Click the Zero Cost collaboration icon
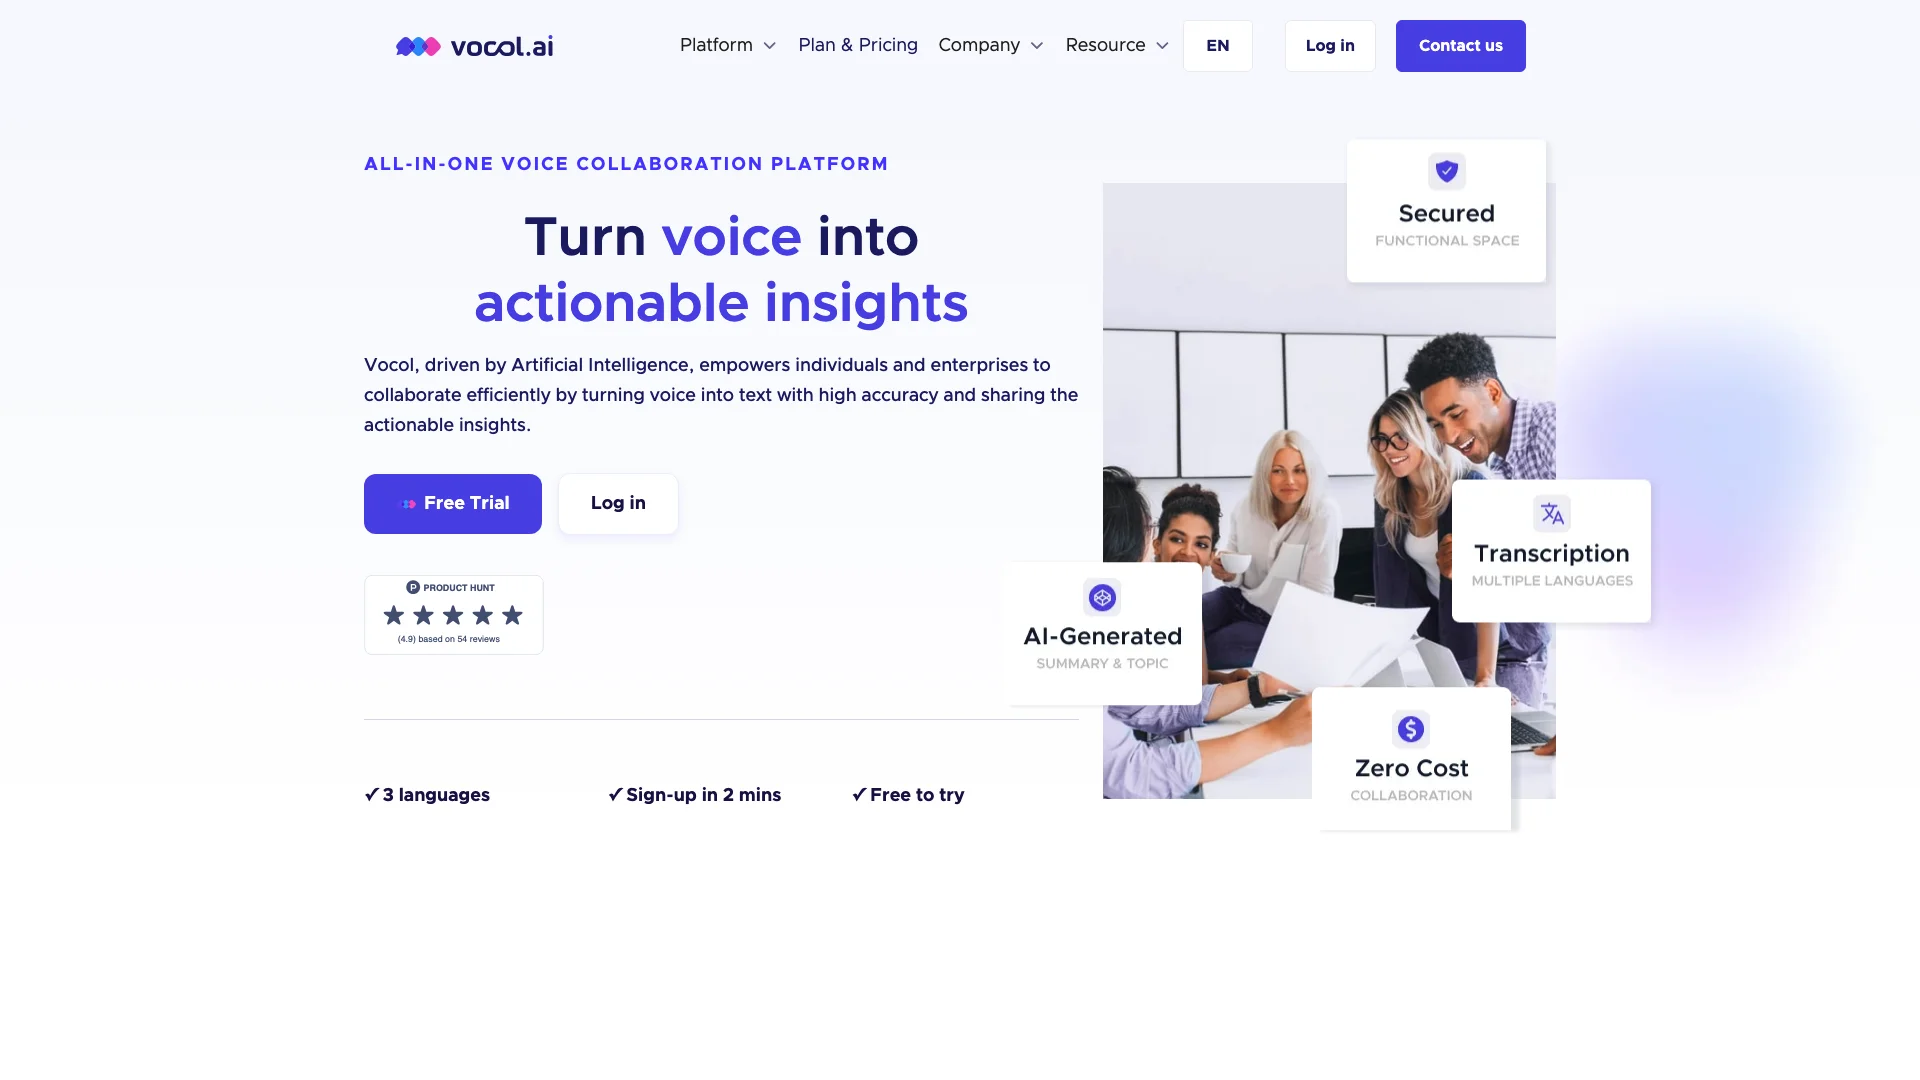The width and height of the screenshot is (1920, 1080). click(1411, 729)
